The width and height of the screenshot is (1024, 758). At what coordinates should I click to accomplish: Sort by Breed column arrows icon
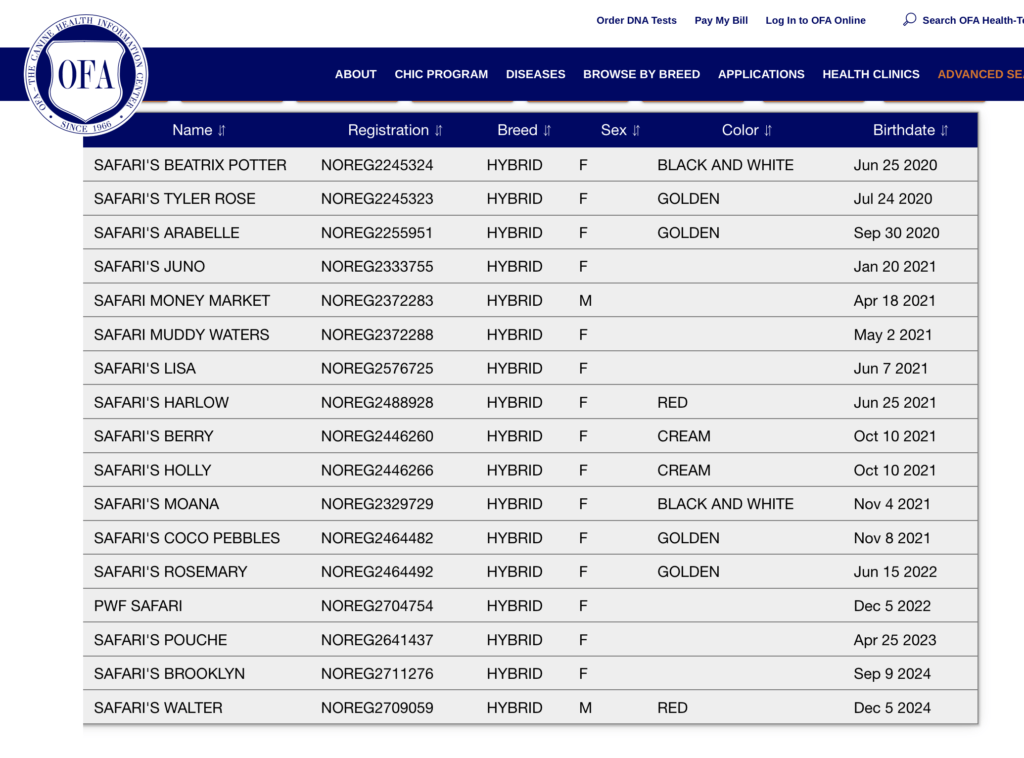pyautogui.click(x=547, y=131)
